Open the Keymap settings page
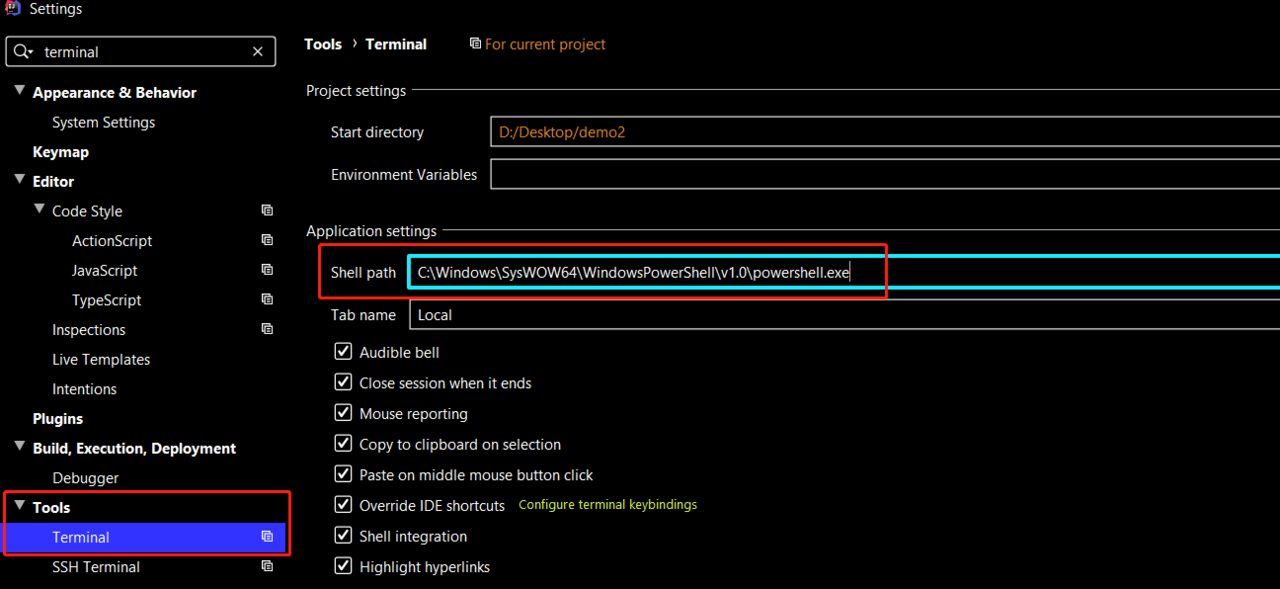 (61, 152)
